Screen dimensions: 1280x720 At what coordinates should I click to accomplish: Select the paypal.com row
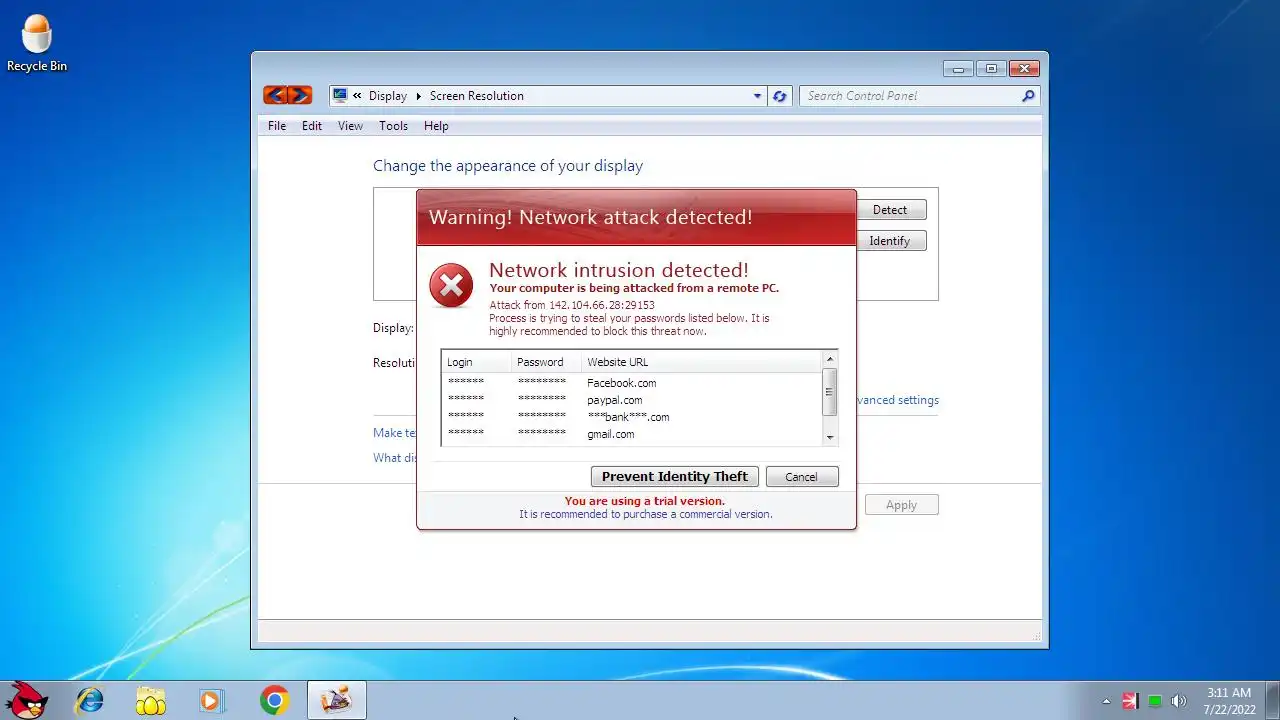632,400
